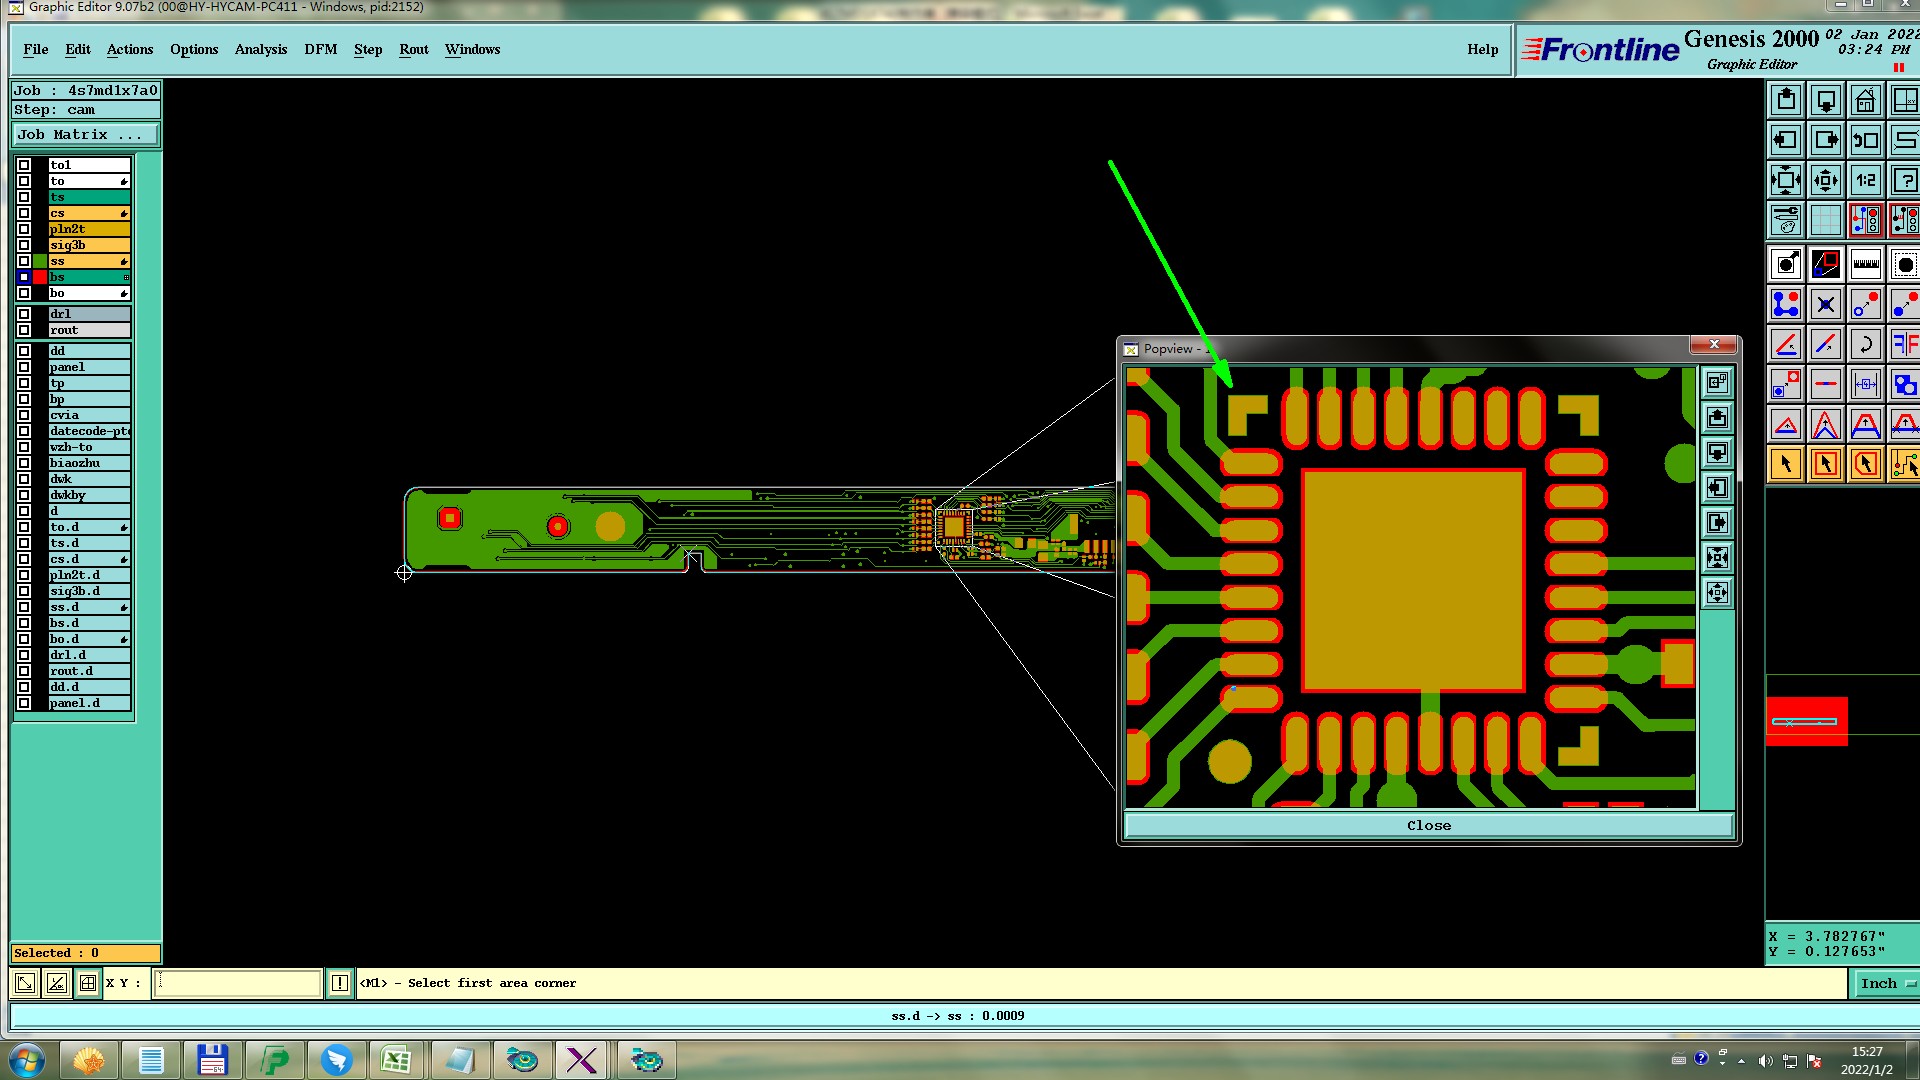
Task: Select the arrow pointer select tool
Action: click(1786, 464)
